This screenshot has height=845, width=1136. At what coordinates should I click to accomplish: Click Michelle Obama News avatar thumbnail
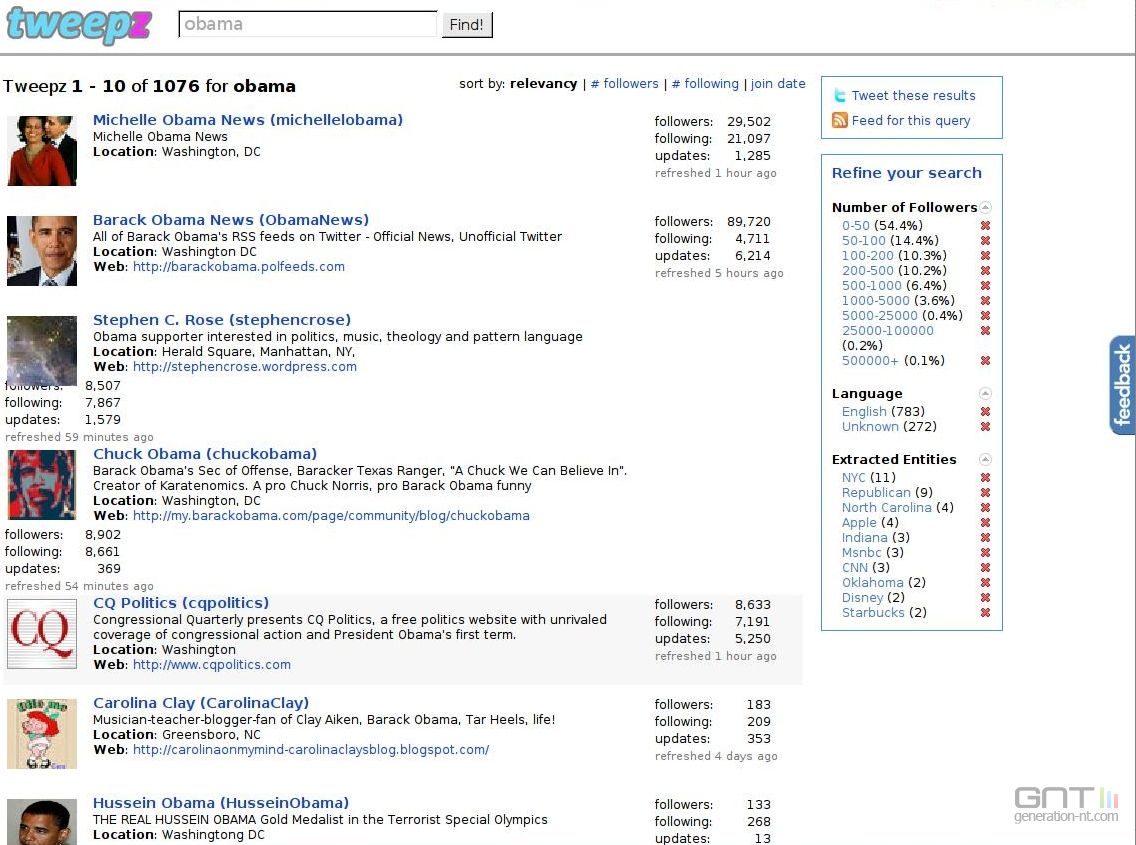(42, 151)
